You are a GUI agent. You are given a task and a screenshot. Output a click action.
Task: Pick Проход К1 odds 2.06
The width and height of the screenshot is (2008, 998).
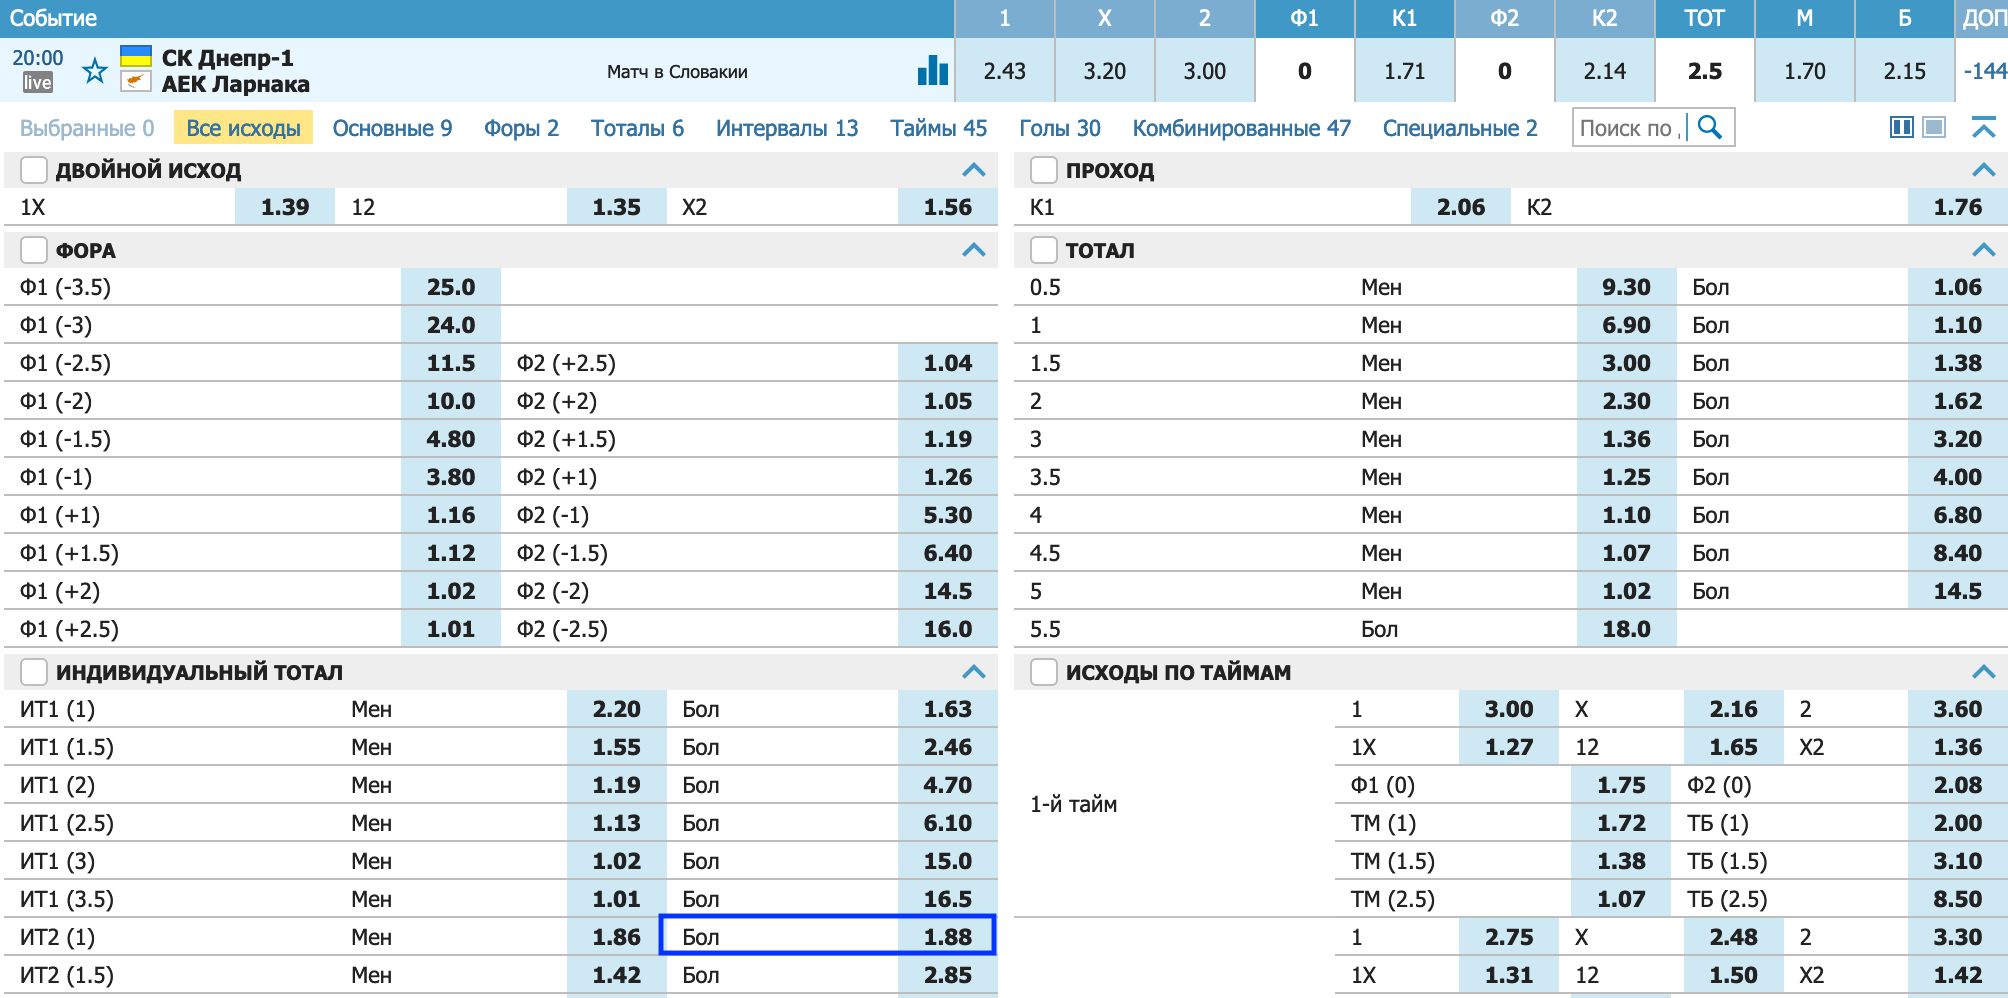(x=1461, y=207)
